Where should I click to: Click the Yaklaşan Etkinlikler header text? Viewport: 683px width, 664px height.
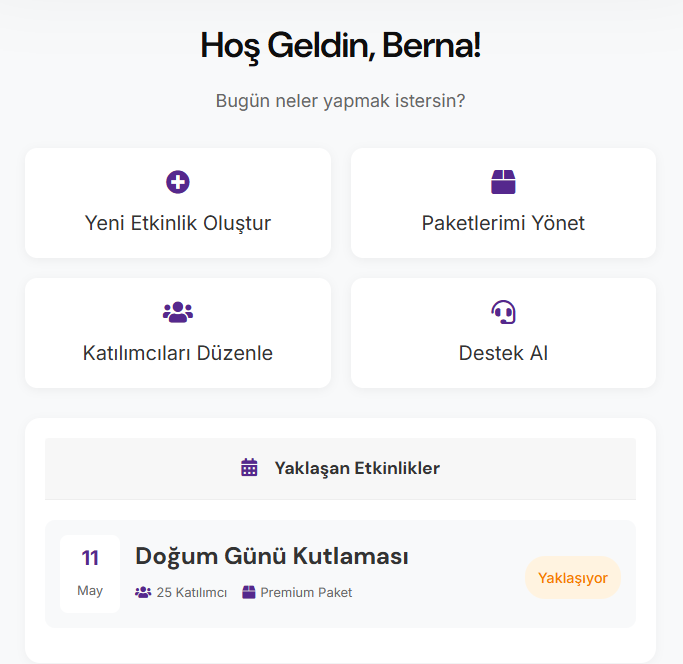pyautogui.click(x=357, y=468)
